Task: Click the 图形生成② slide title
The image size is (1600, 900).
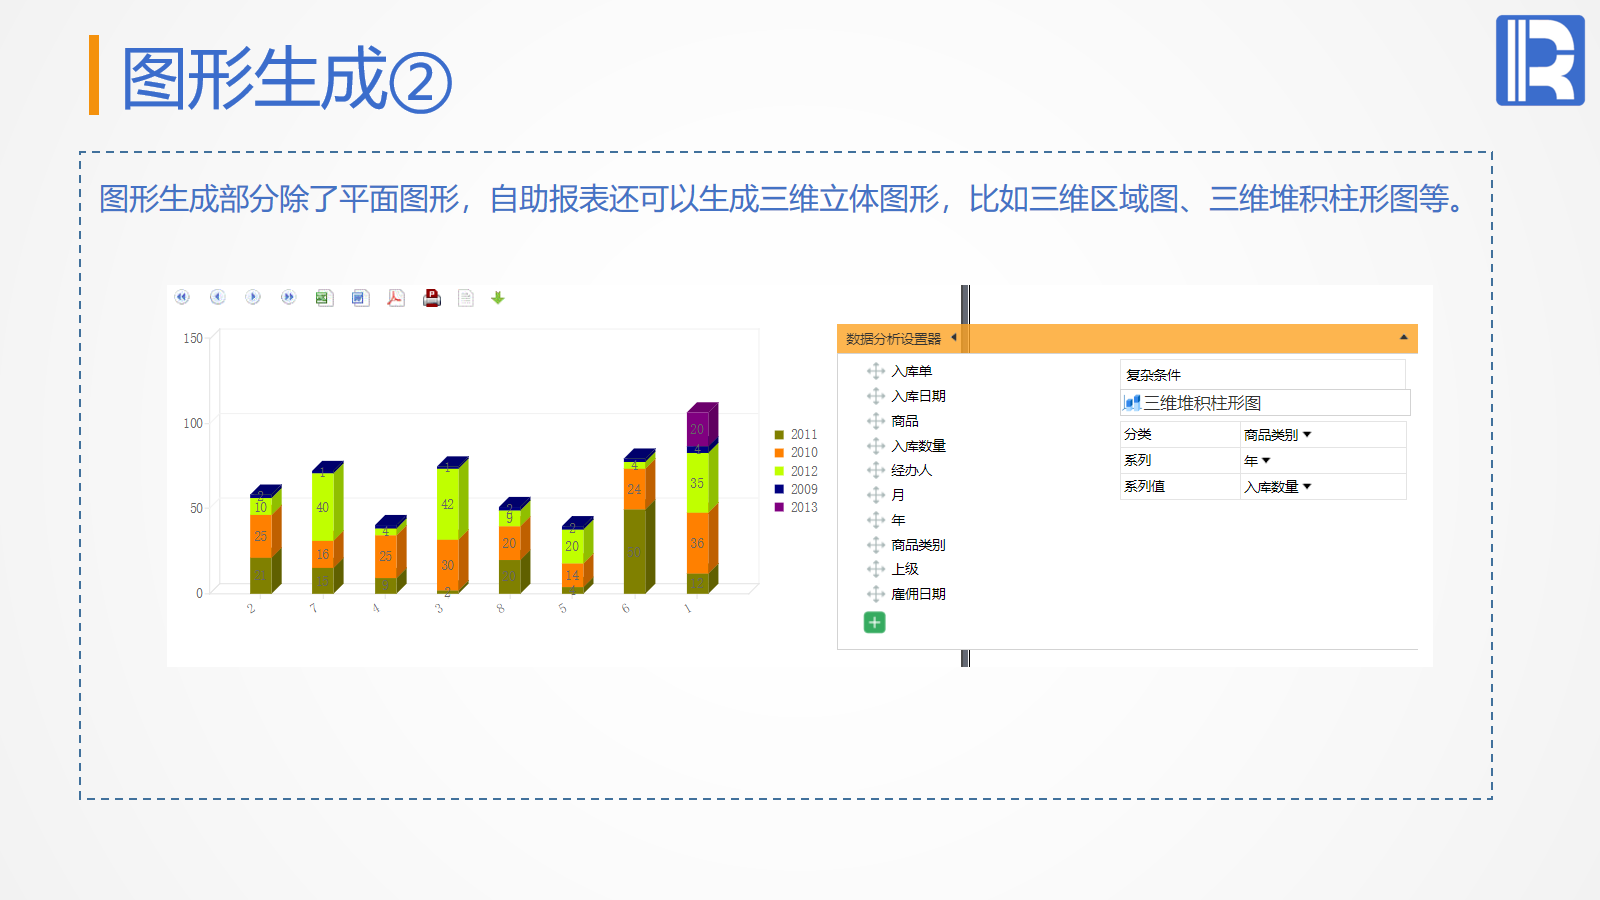Action: (287, 78)
